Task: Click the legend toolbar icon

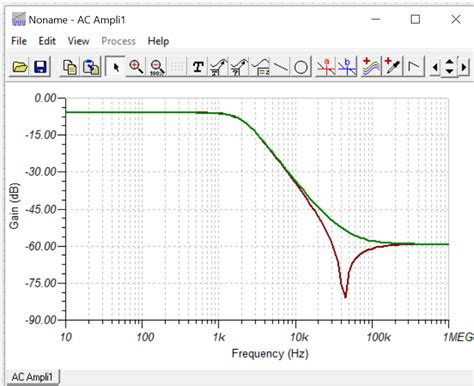Action: tap(260, 67)
